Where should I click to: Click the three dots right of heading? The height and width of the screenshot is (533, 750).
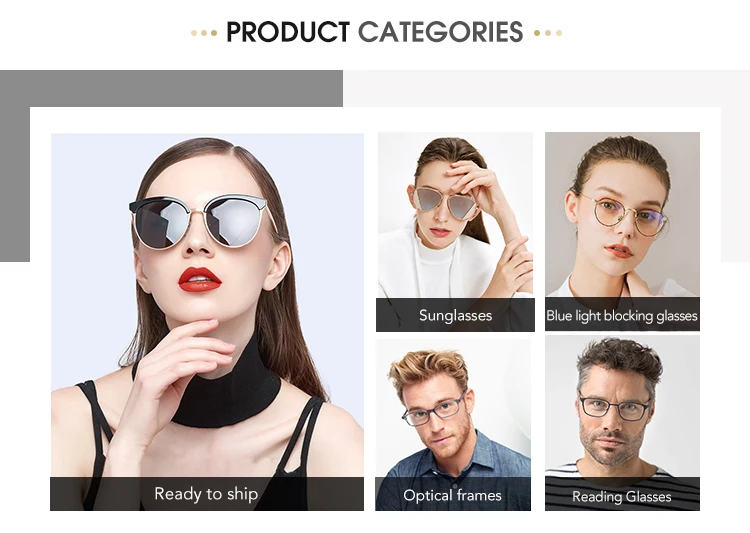coord(548,33)
